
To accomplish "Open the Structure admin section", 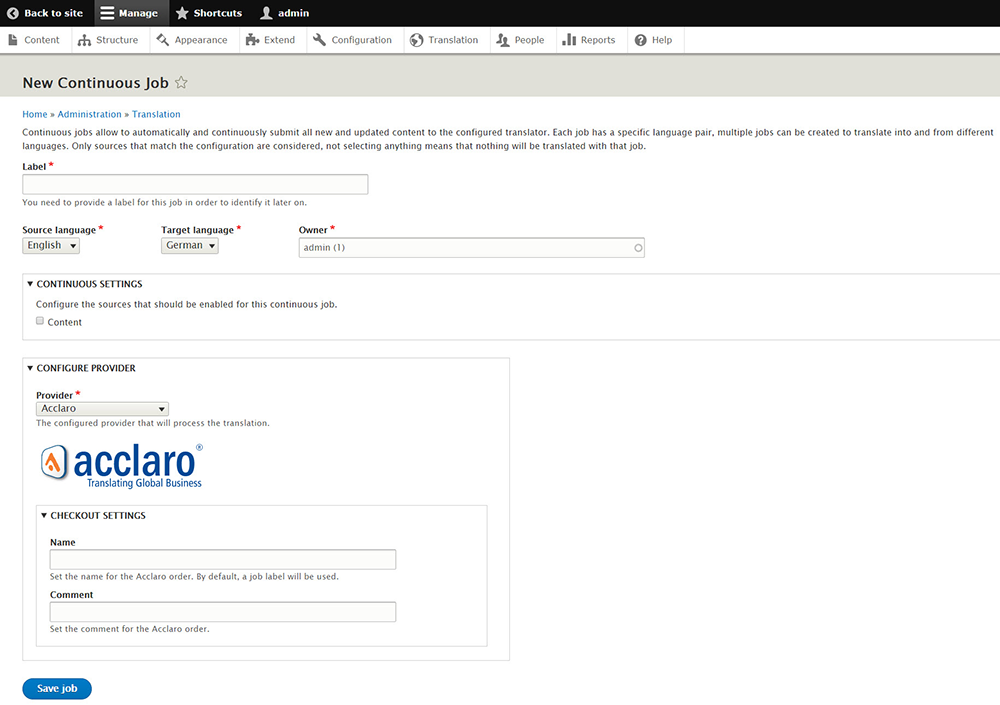I will click(x=109, y=40).
